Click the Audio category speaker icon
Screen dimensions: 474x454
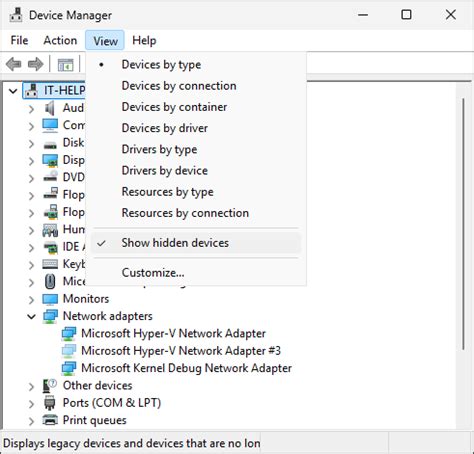pyautogui.click(x=50, y=108)
